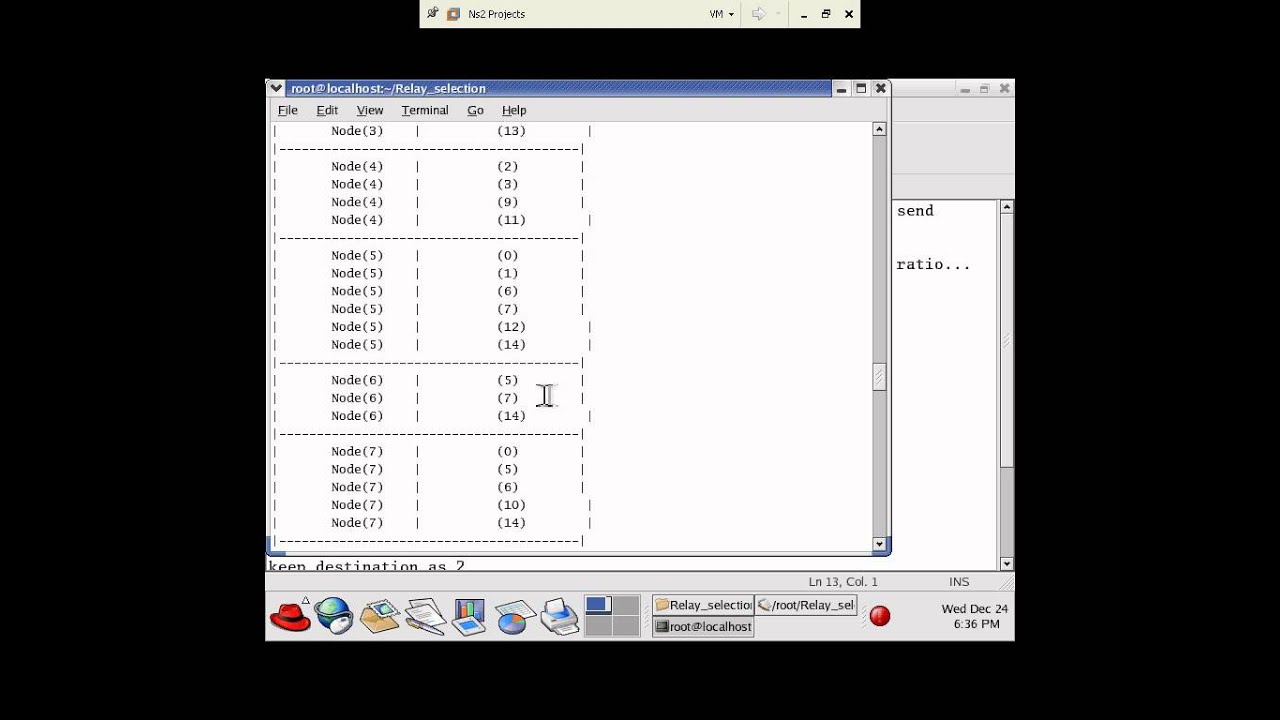
Task: Minimize the Relay_selection terminal window
Action: tap(842, 89)
